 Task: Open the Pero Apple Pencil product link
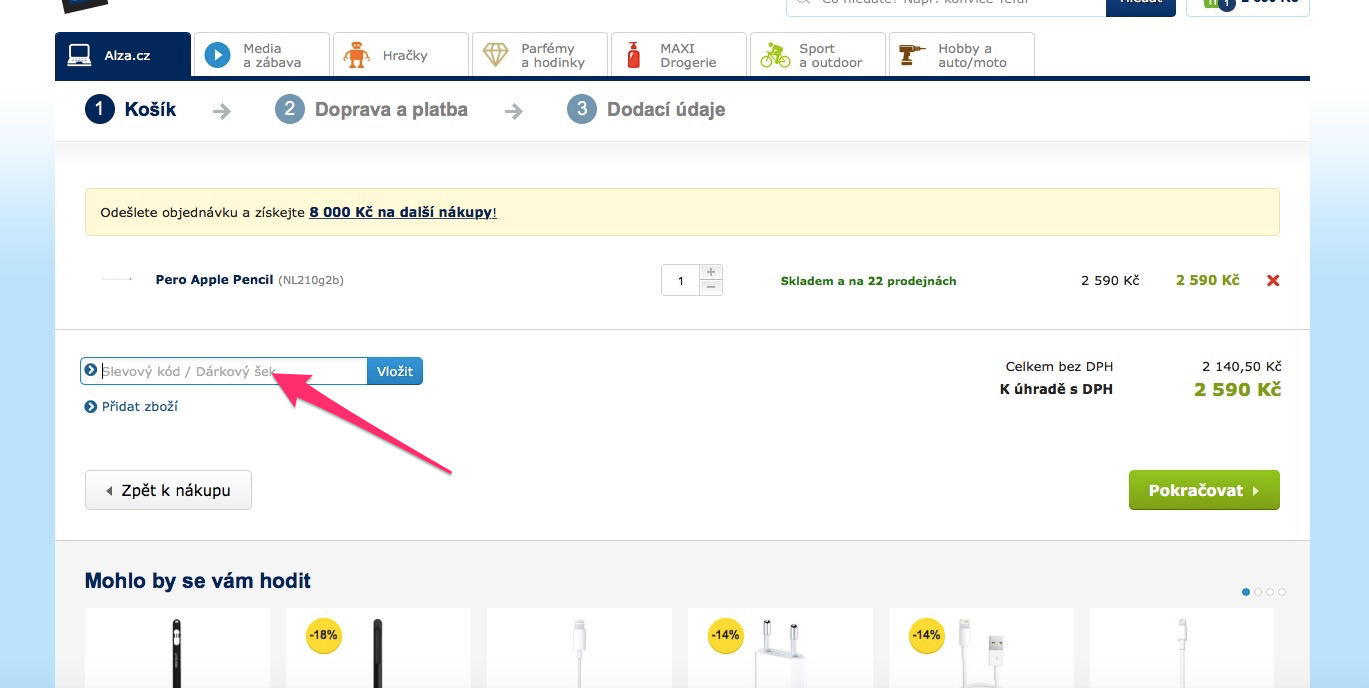pyautogui.click(x=214, y=280)
